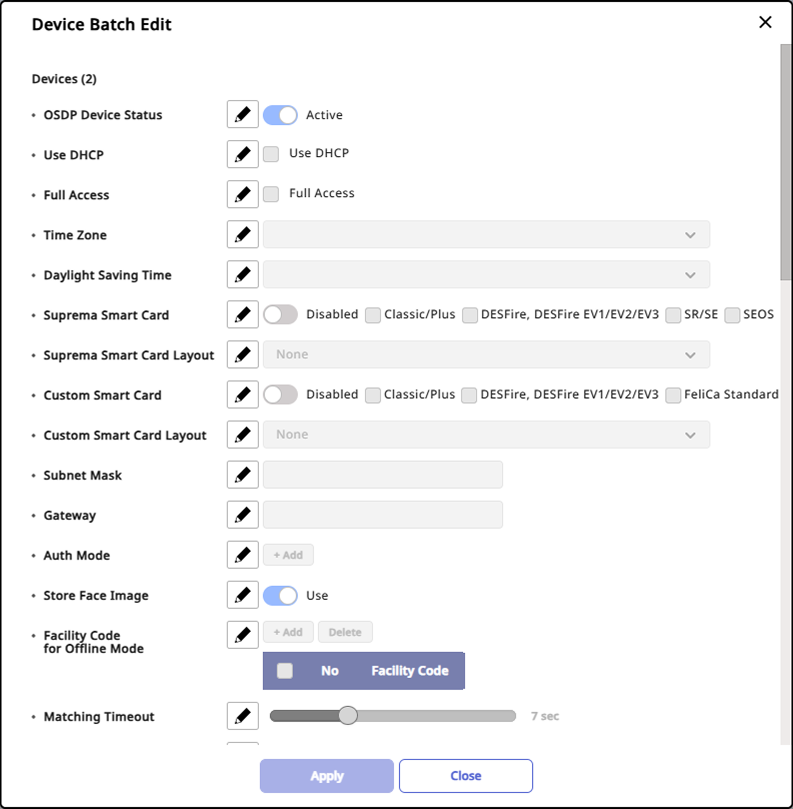The height and width of the screenshot is (809, 793).
Task: Enable editing for Time Zone via pencil
Action: [x=242, y=235]
